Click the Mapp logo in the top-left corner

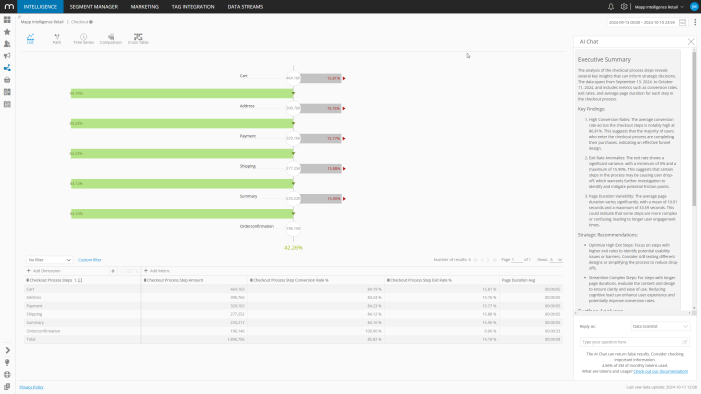pyautogui.click(x=9, y=6)
